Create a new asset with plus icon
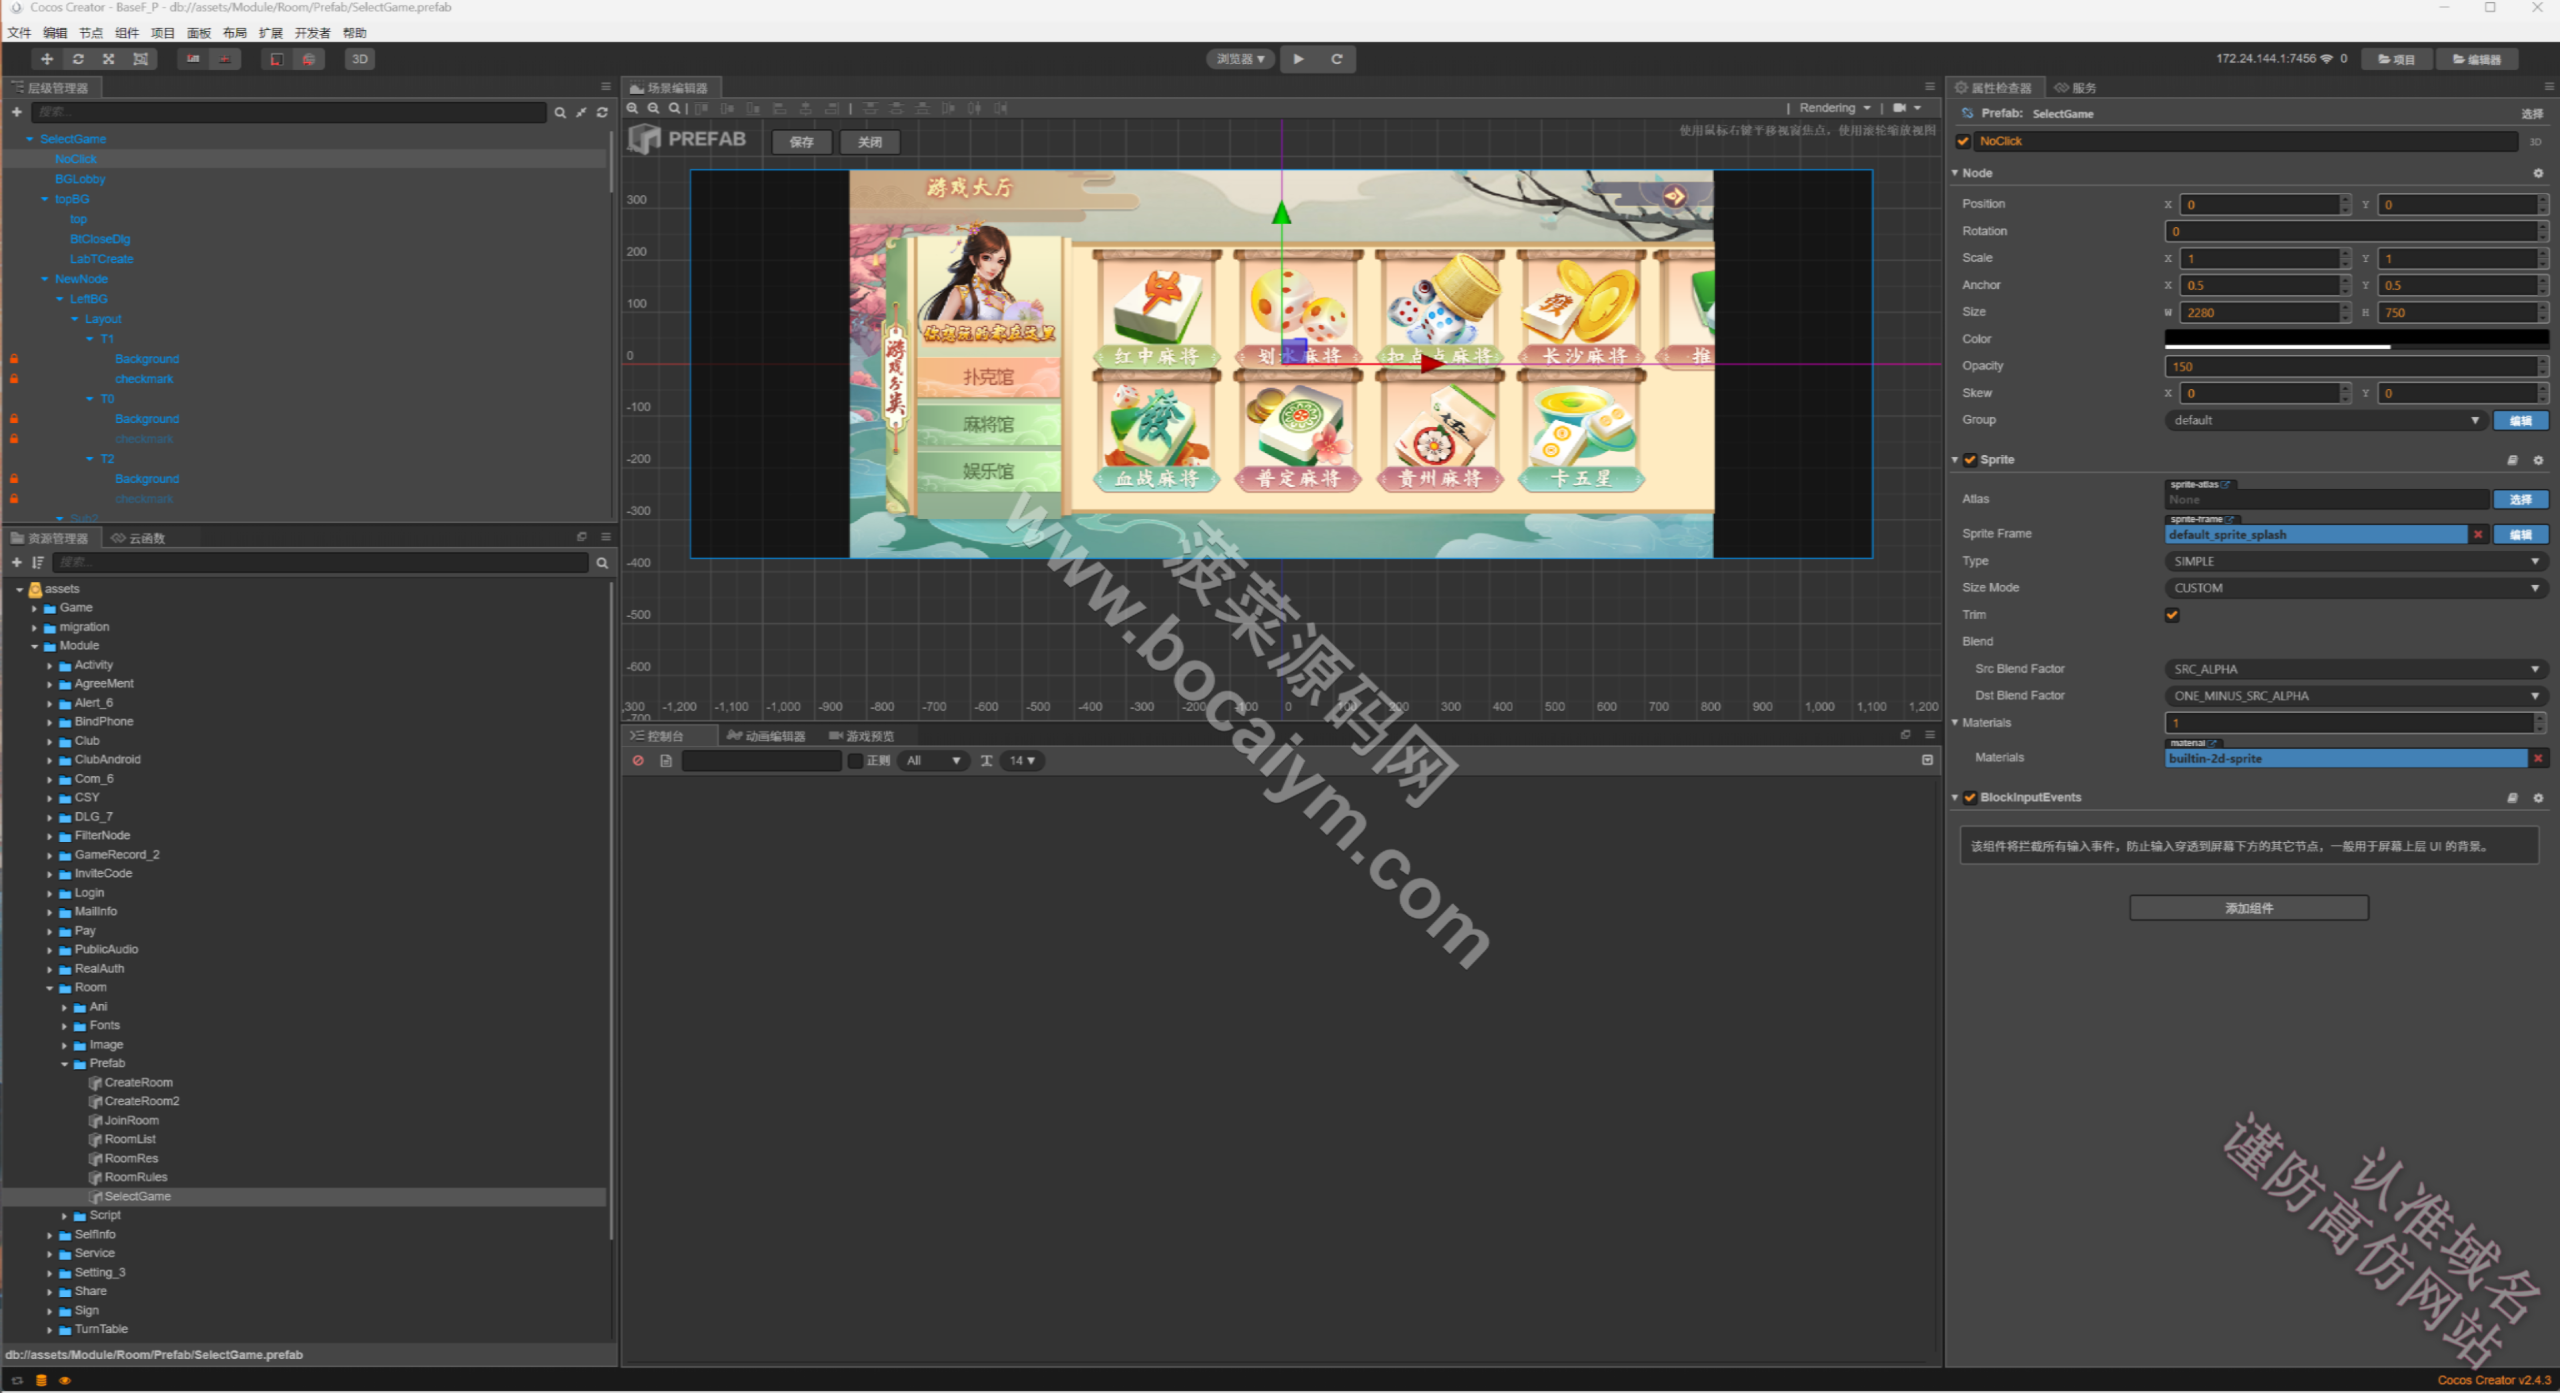This screenshot has width=2560, height=1393. click(x=17, y=563)
